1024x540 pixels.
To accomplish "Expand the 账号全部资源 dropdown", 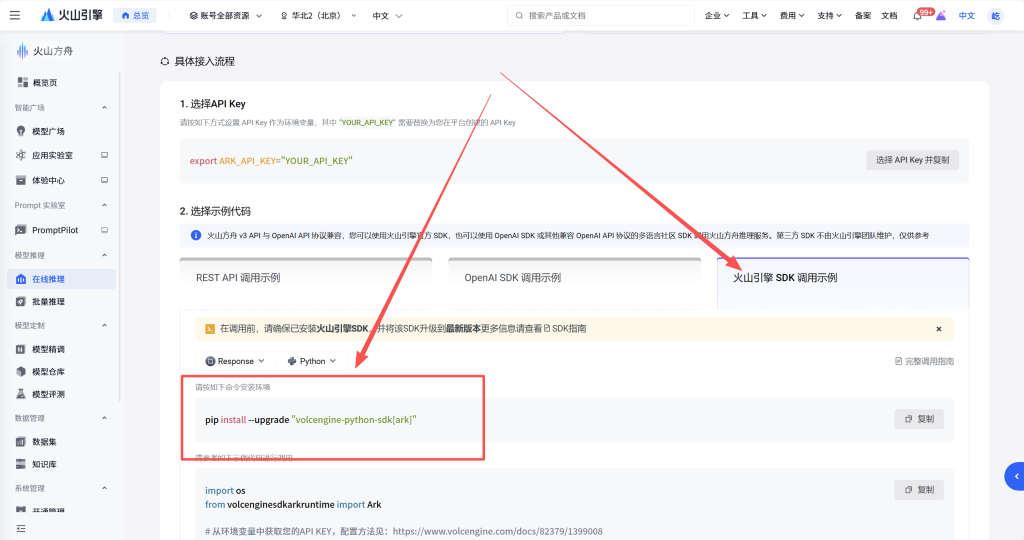I will 225,16.
